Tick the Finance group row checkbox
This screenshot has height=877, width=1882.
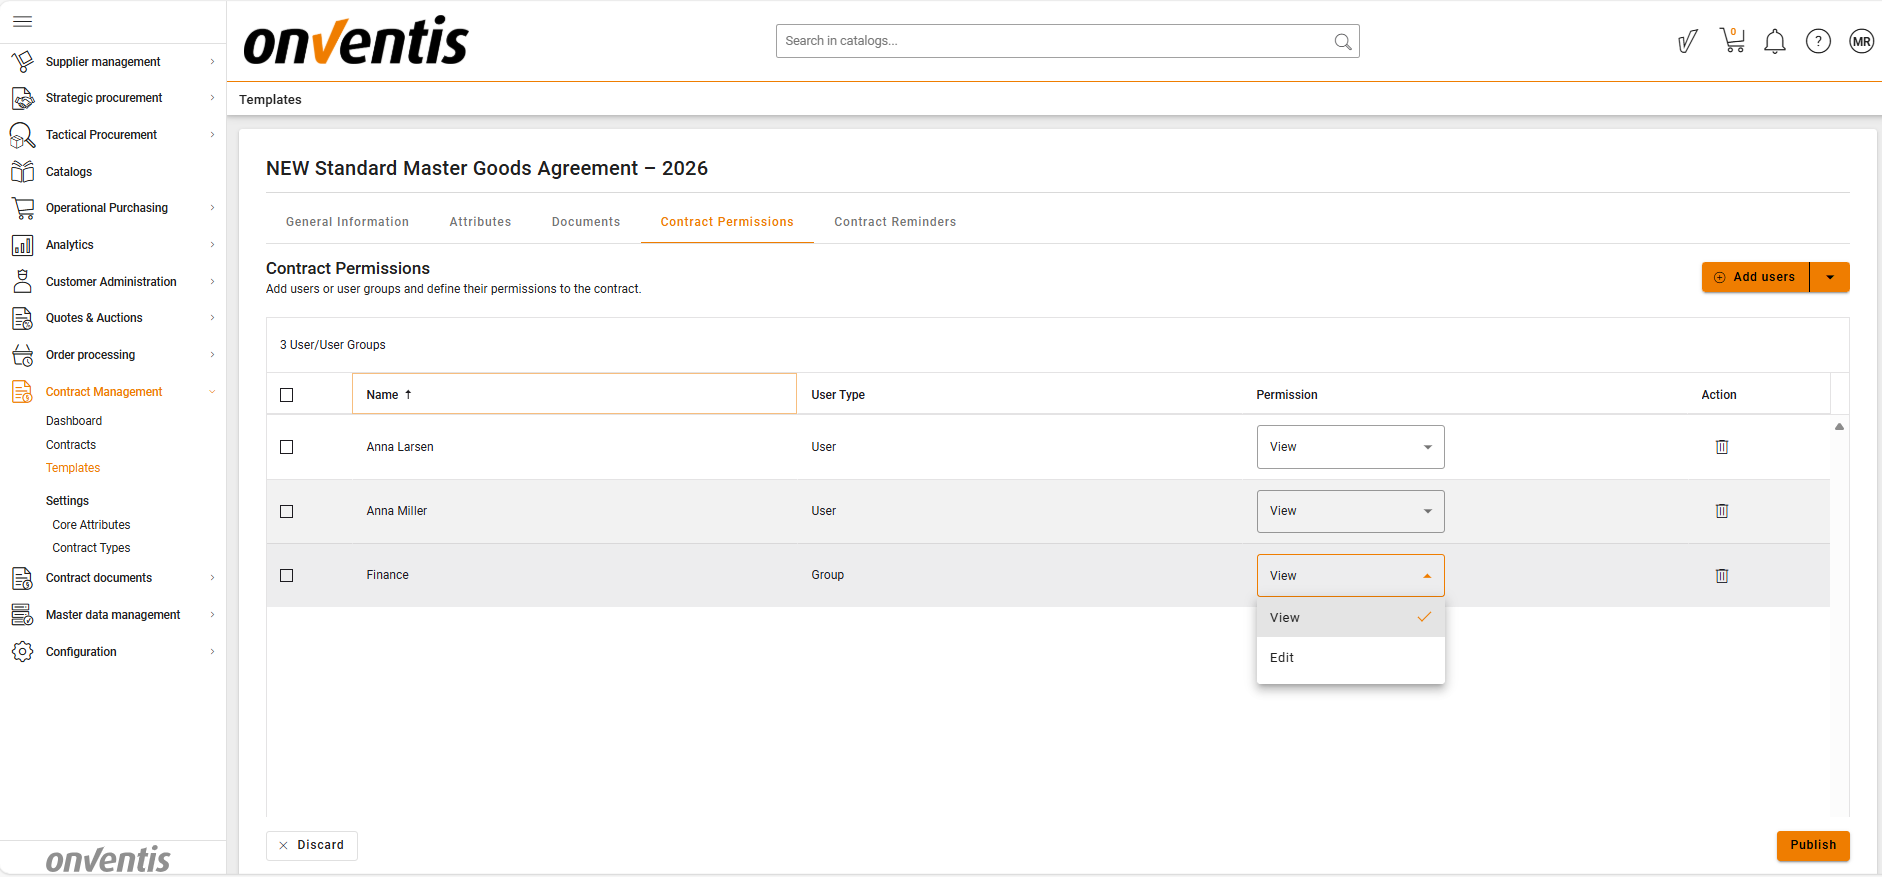[x=287, y=576]
